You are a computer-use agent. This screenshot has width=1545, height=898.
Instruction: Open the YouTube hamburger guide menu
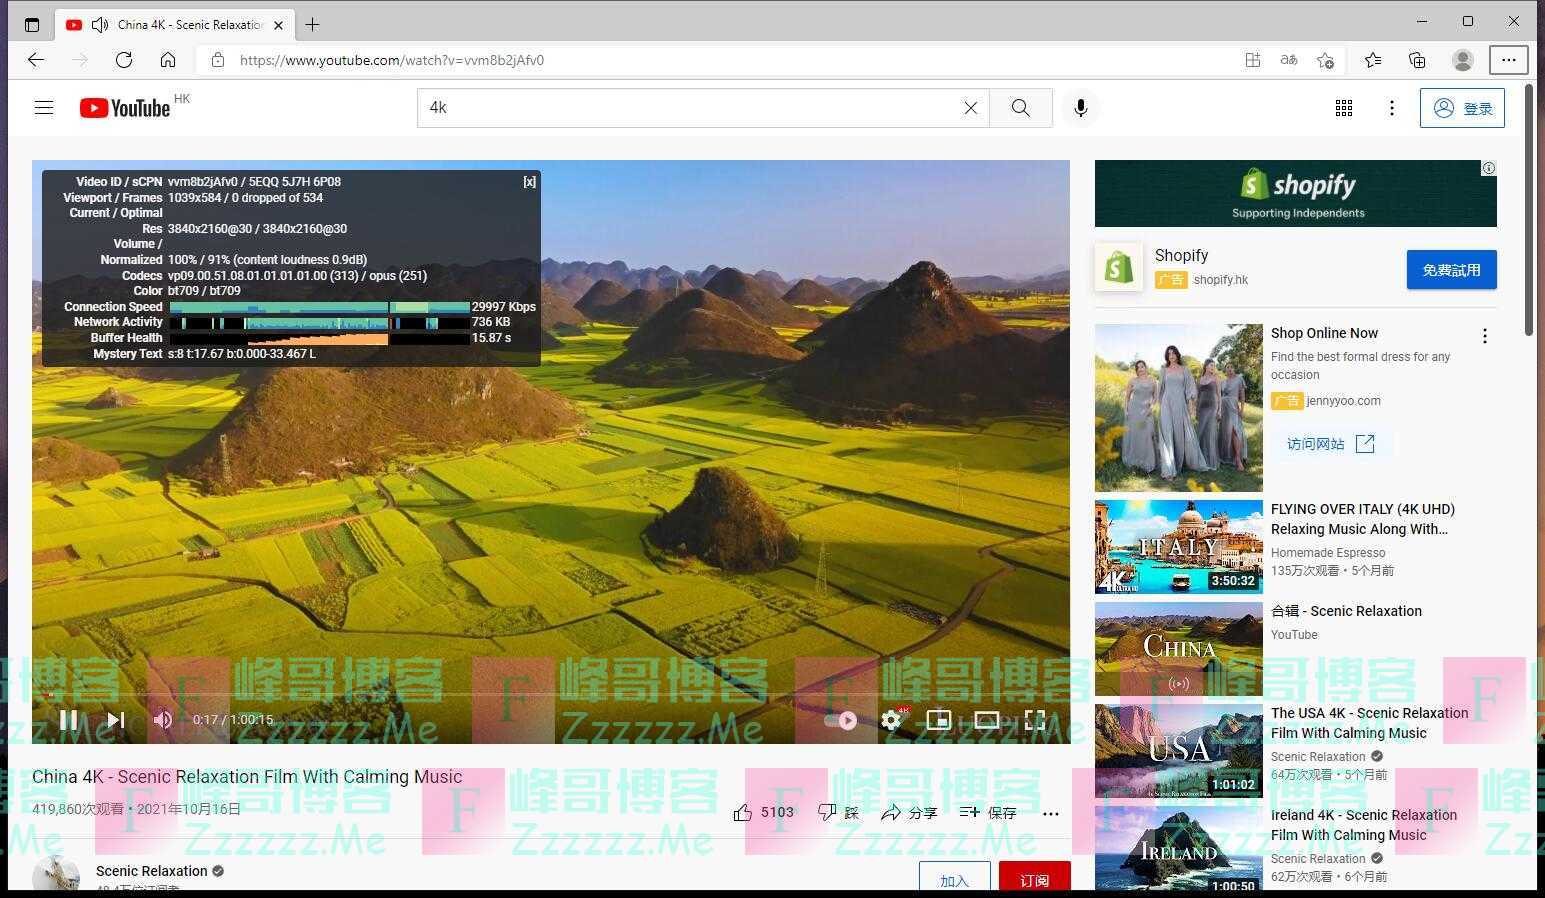pos(44,108)
